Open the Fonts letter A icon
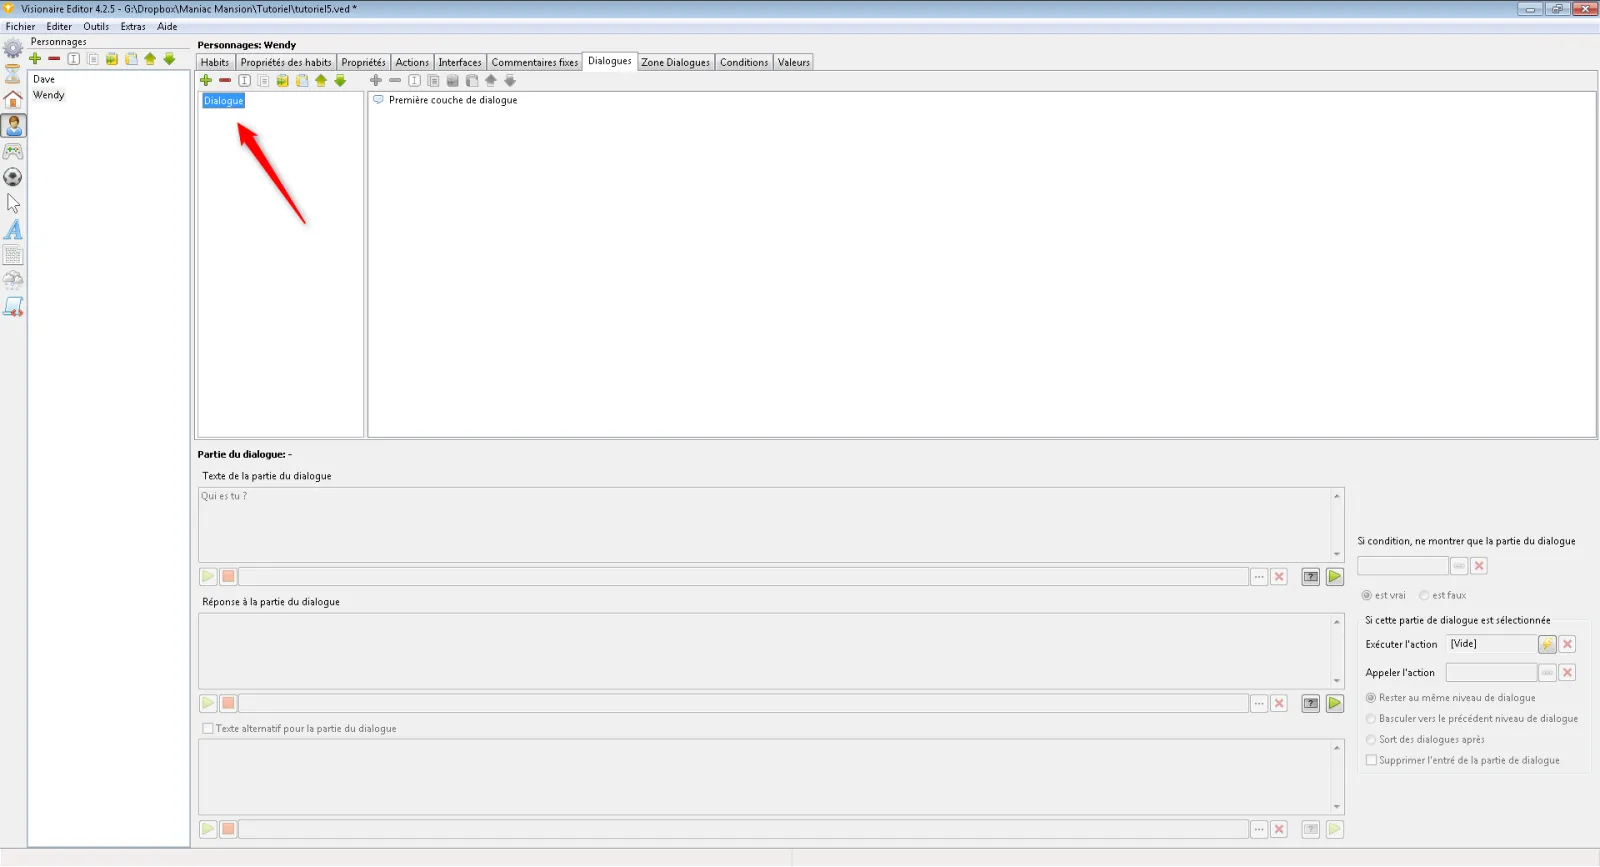Screen dimensions: 1600x867 tap(13, 229)
